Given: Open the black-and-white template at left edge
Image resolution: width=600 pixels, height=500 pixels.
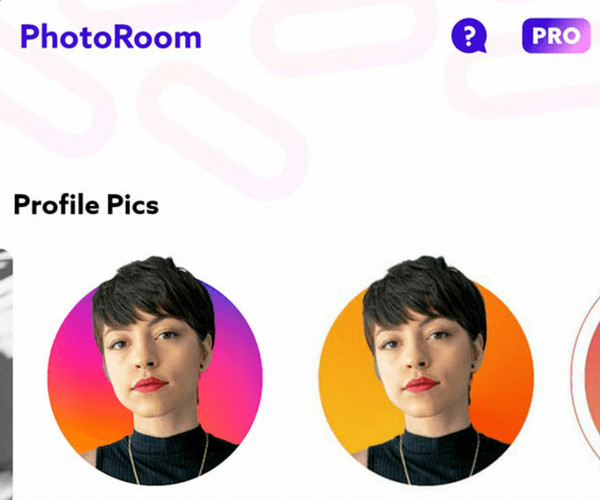Looking at the screenshot, I should coord(6,374).
